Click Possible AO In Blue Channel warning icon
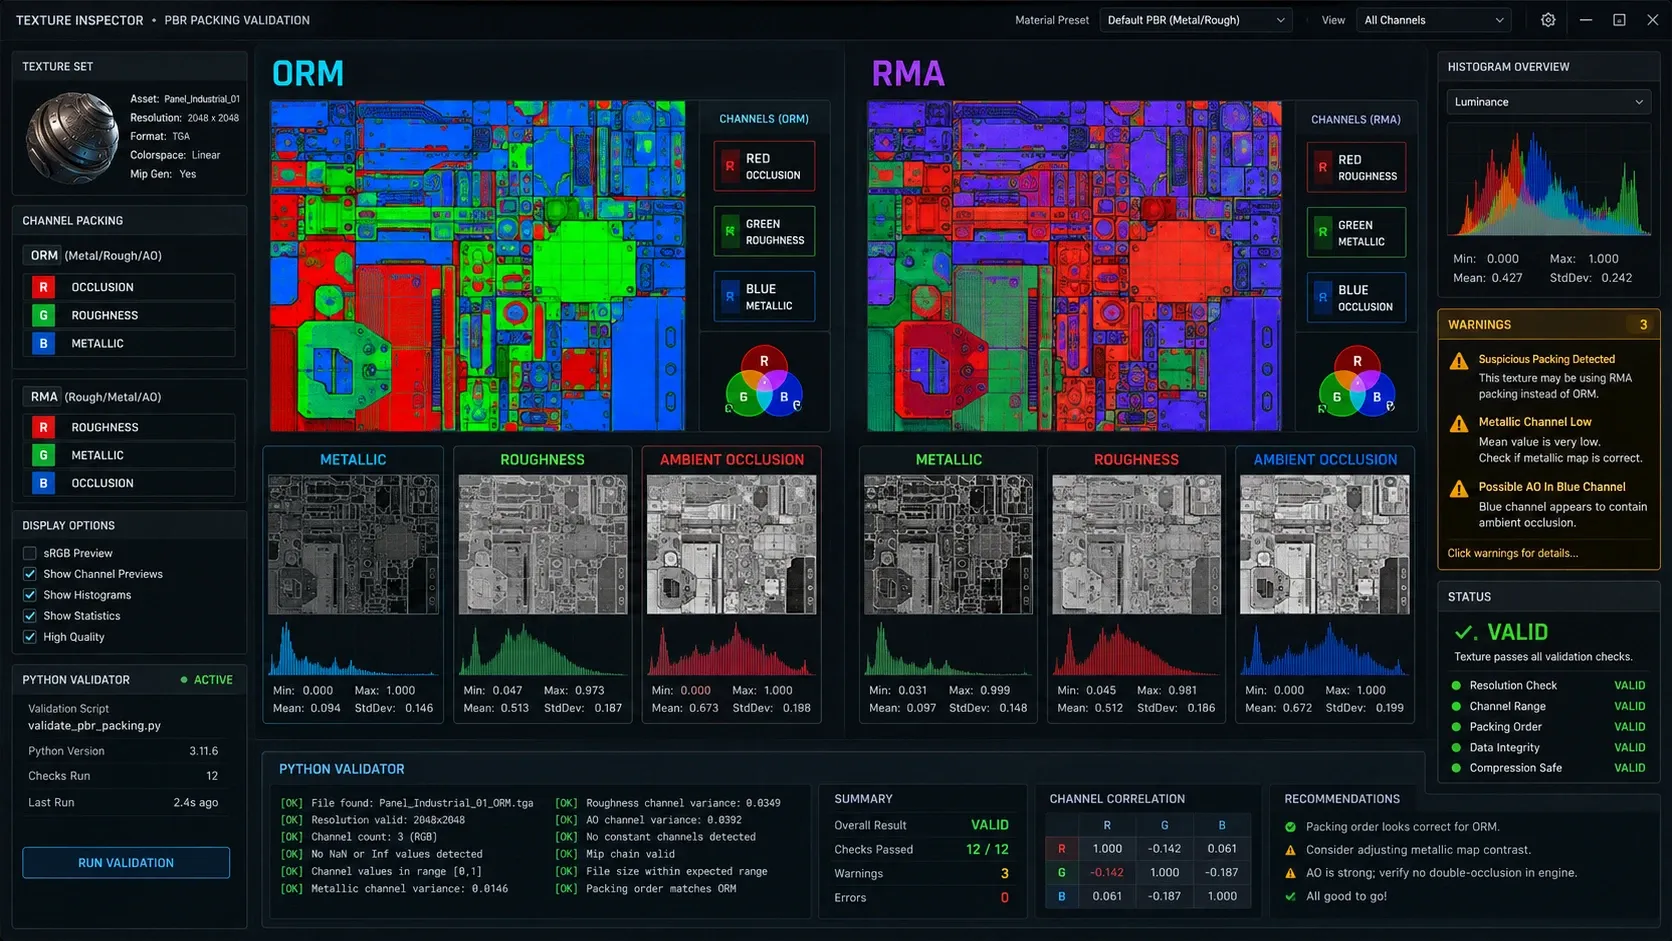 [1459, 489]
